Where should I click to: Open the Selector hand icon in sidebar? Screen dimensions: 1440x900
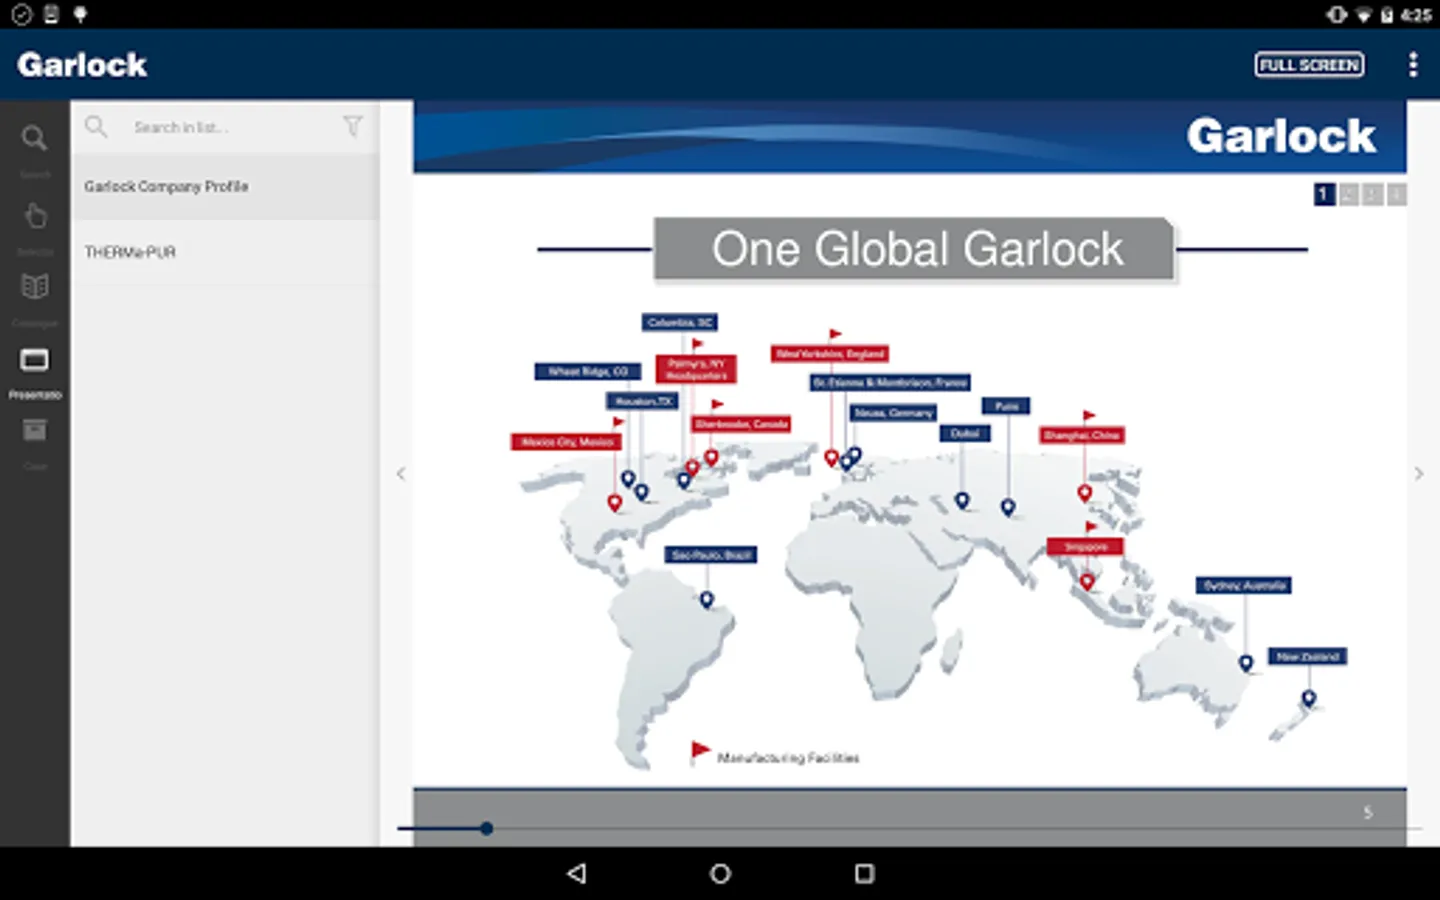point(35,215)
